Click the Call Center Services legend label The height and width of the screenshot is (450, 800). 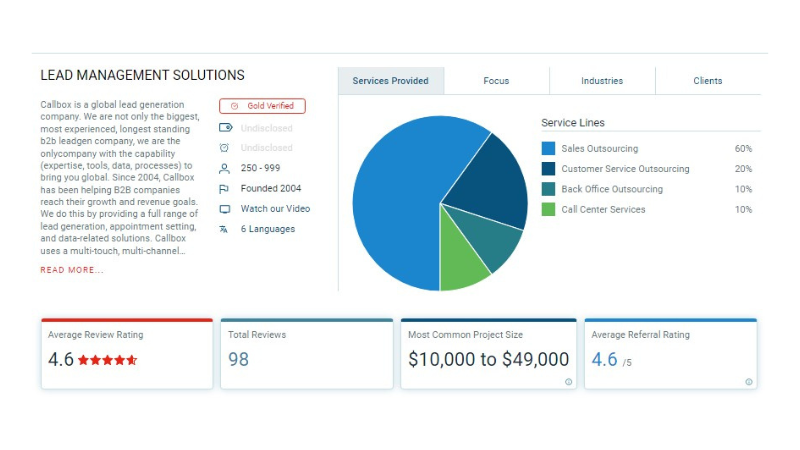click(603, 210)
